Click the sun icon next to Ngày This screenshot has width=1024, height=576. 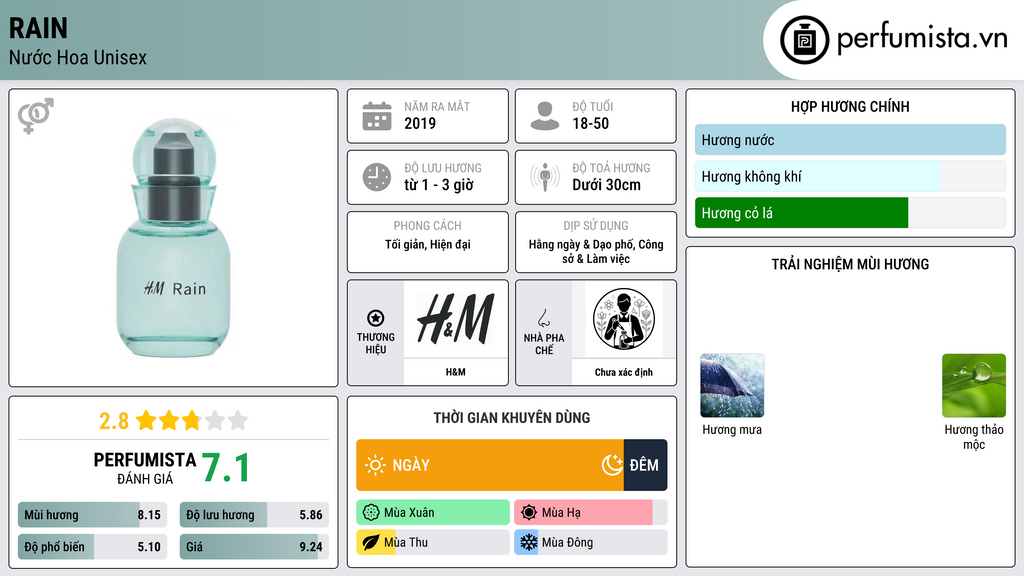[x=375, y=465]
